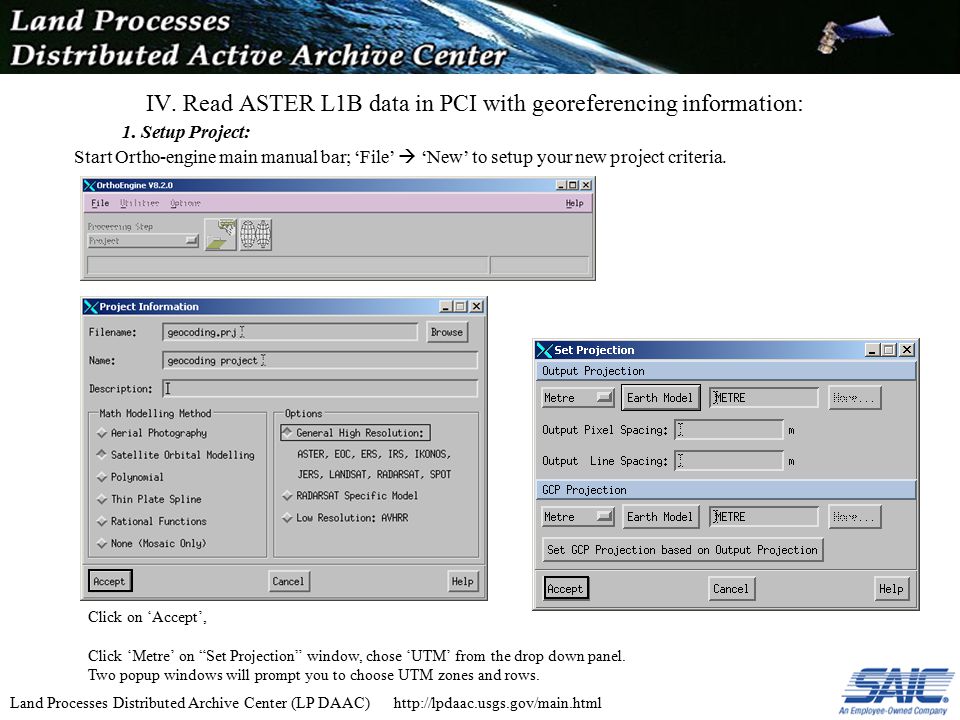The width and height of the screenshot is (960, 720).
Task: Click the lpdaac.usgs.gov/main.html URL text
Action: 497,703
